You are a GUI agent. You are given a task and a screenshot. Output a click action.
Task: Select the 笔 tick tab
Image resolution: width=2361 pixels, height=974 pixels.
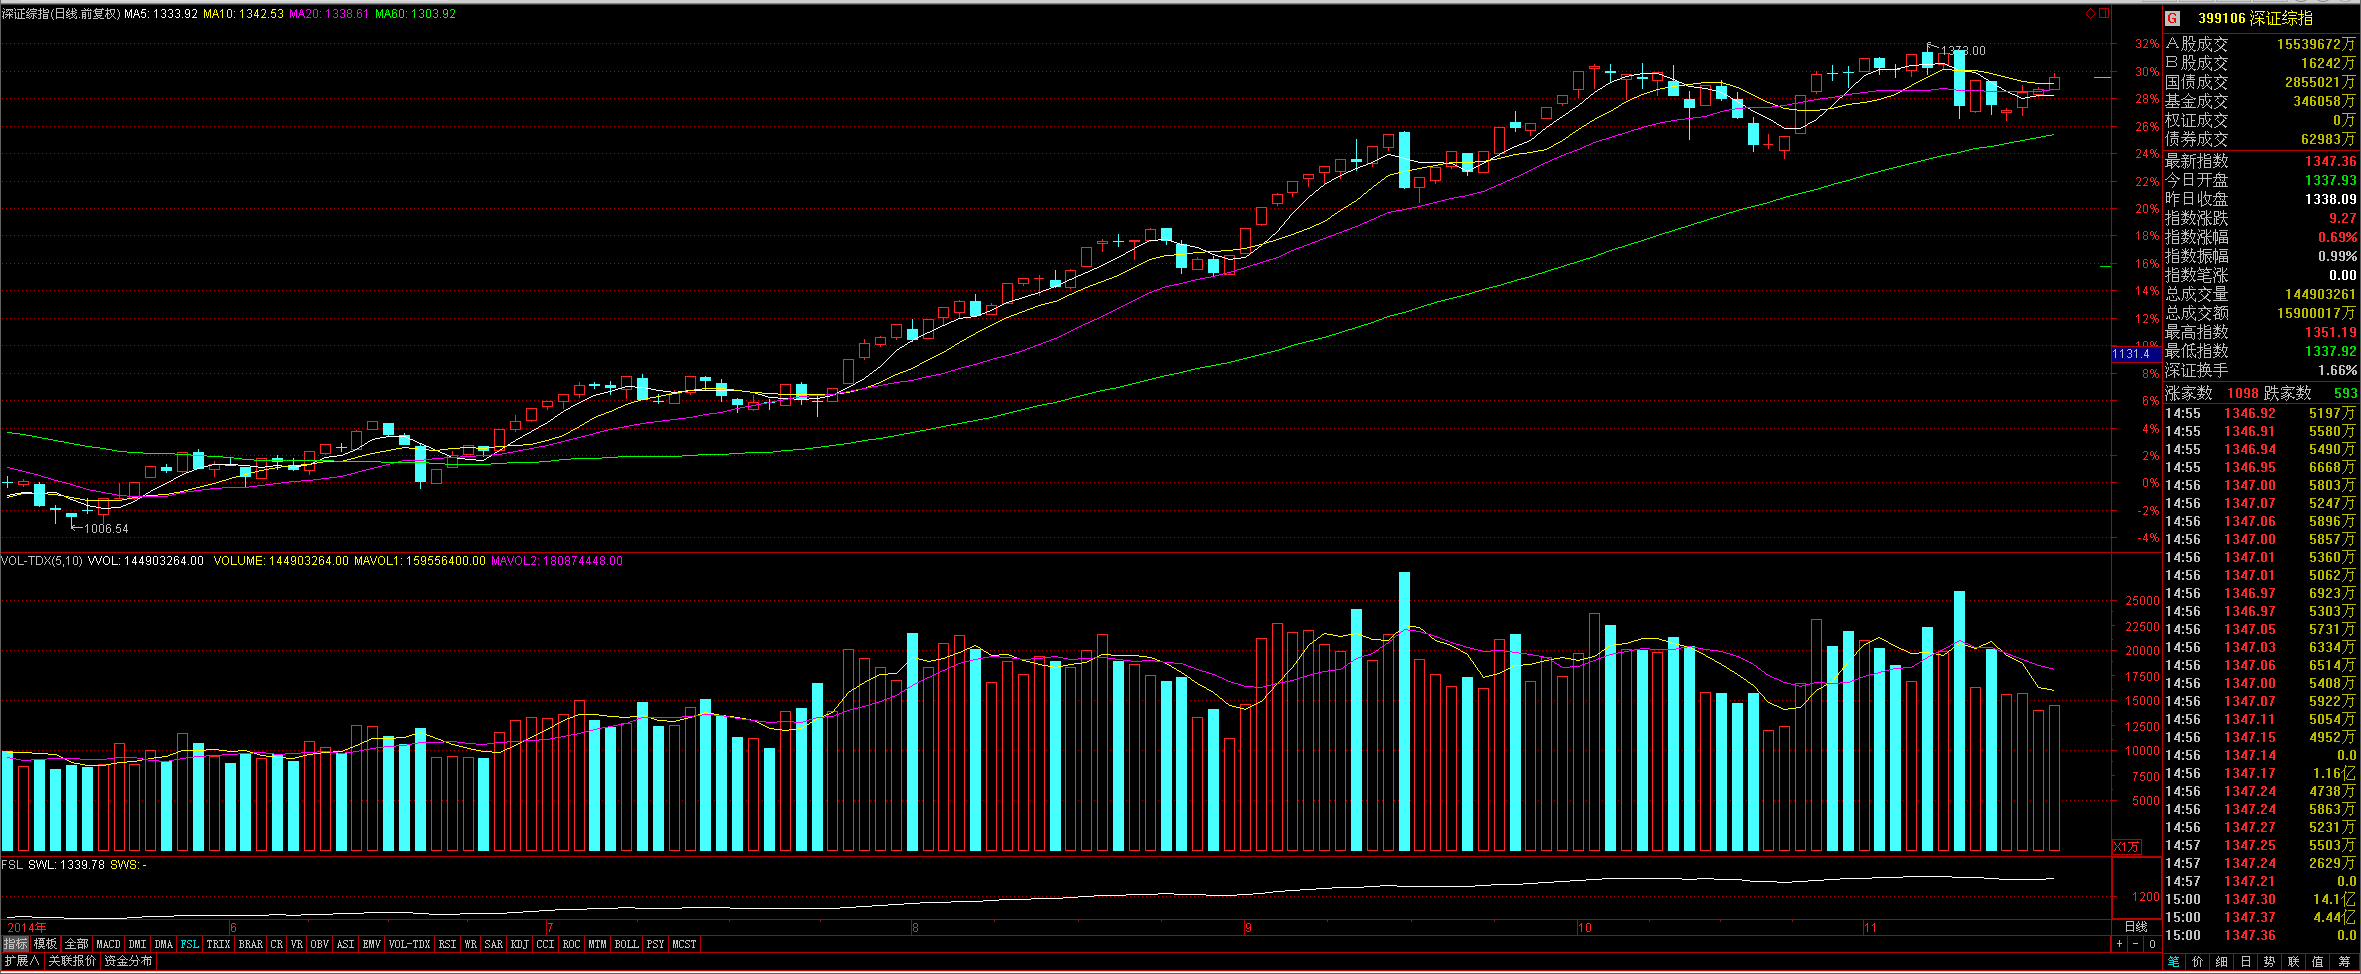[x=2174, y=961]
